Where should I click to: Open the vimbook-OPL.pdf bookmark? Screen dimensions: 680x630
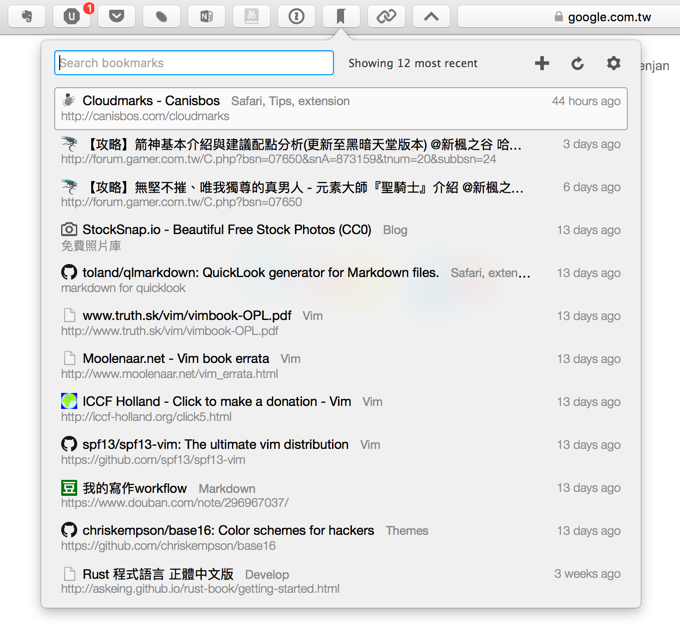pos(187,315)
